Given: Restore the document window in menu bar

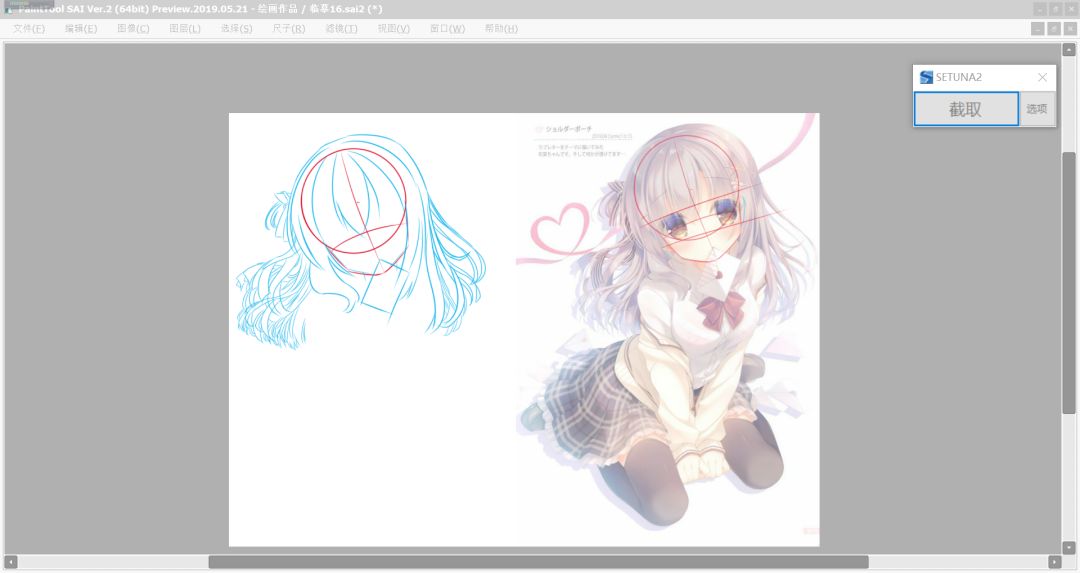Looking at the screenshot, I should [x=1054, y=28].
